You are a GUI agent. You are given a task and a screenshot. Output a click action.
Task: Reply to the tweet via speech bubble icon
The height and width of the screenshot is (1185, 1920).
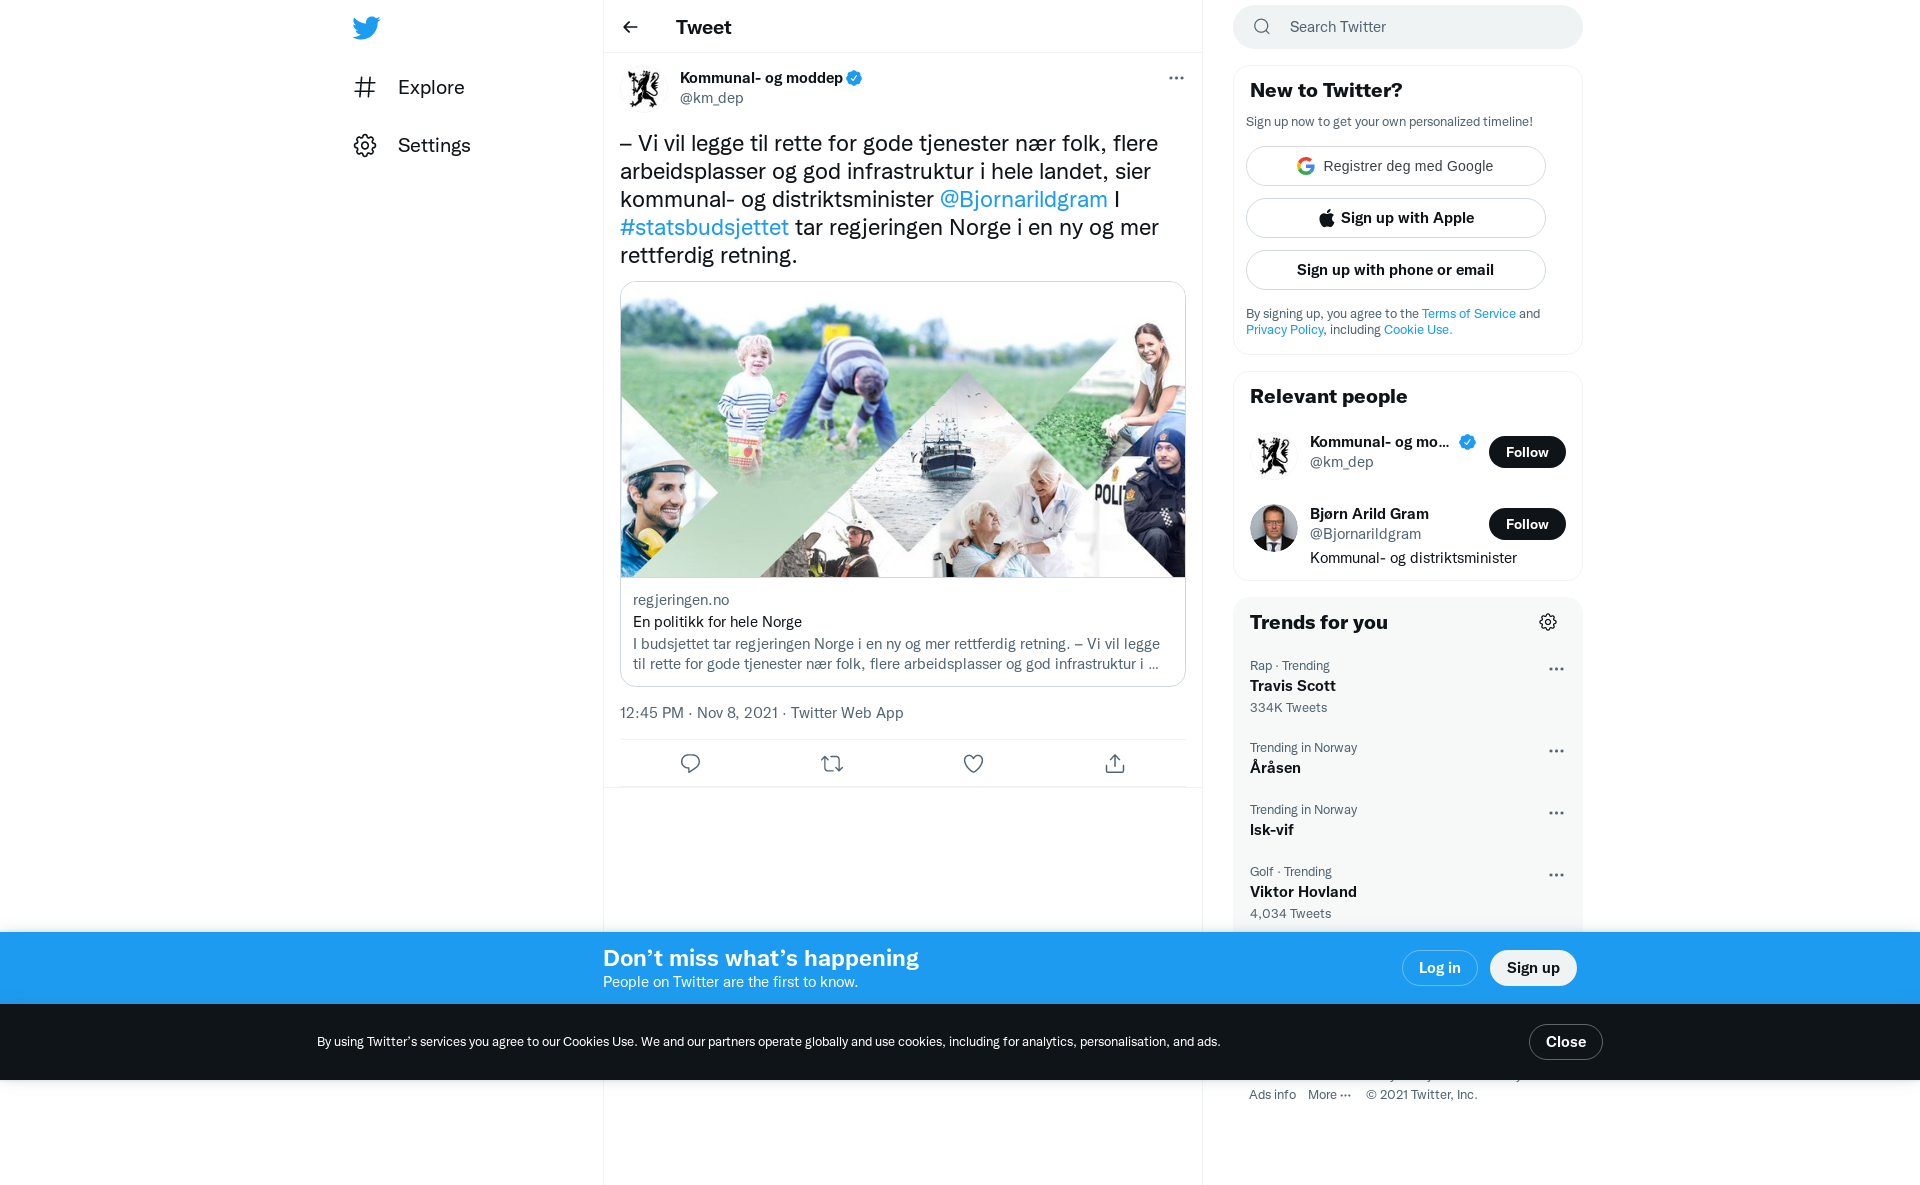click(x=690, y=764)
